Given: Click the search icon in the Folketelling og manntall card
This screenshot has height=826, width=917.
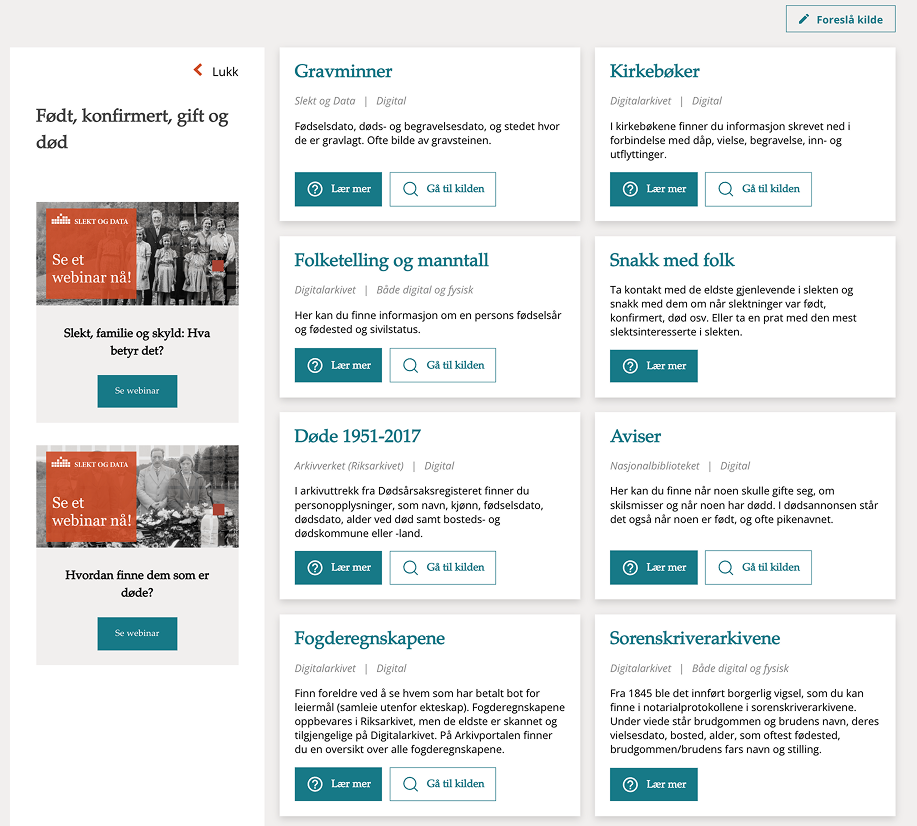Looking at the screenshot, I should point(410,365).
